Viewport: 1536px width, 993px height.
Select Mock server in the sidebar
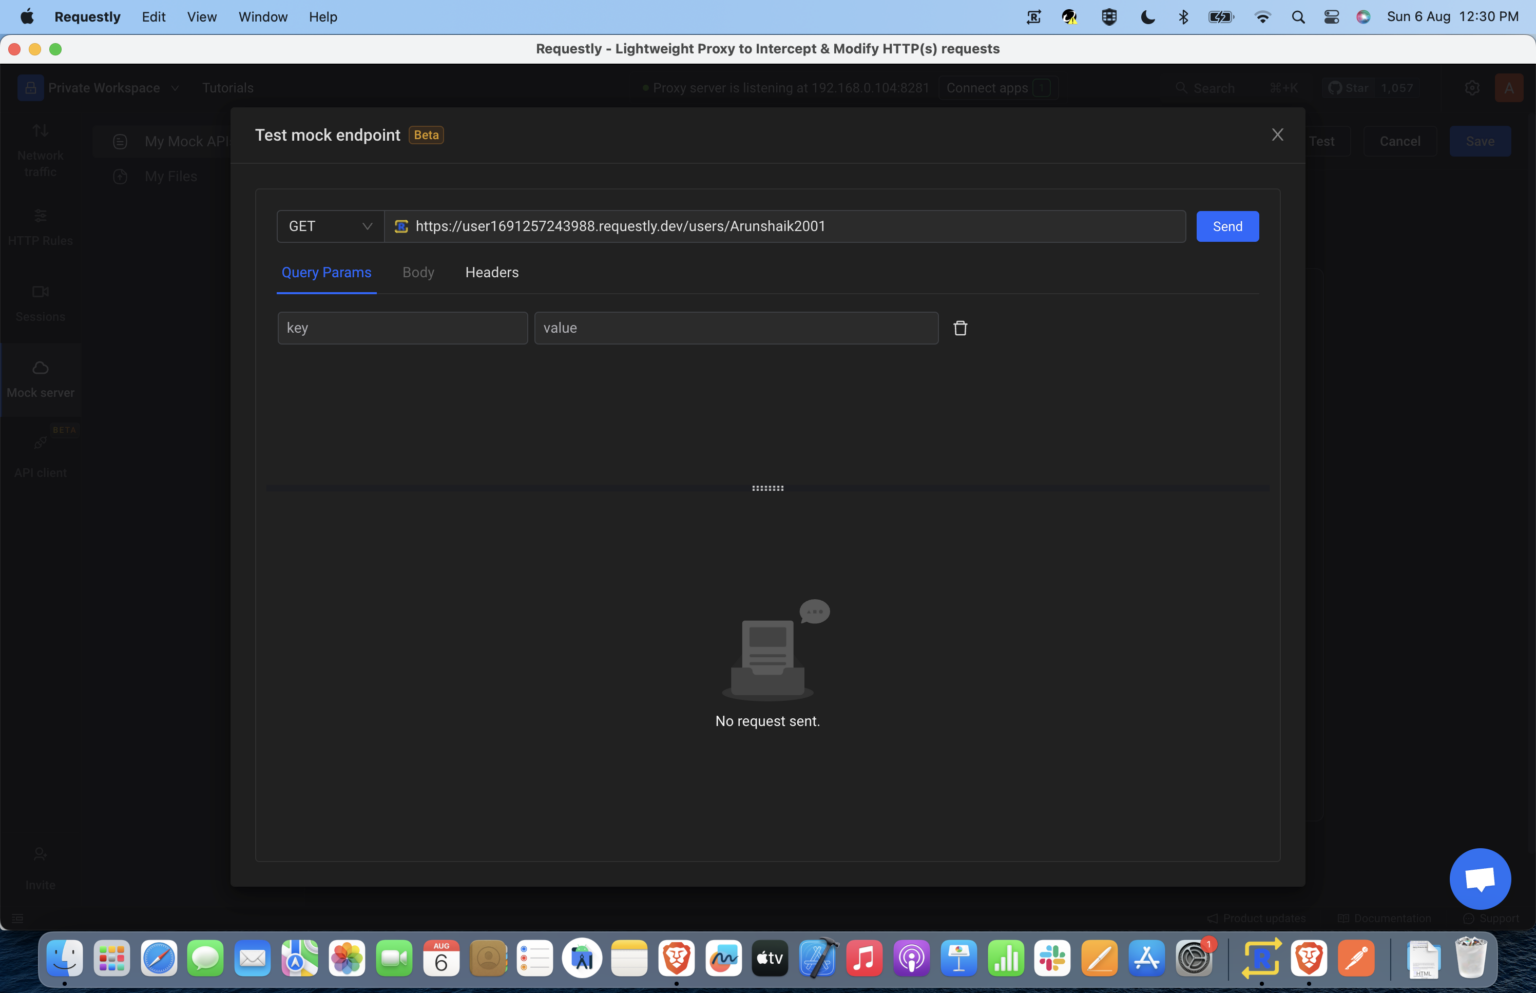pos(40,378)
